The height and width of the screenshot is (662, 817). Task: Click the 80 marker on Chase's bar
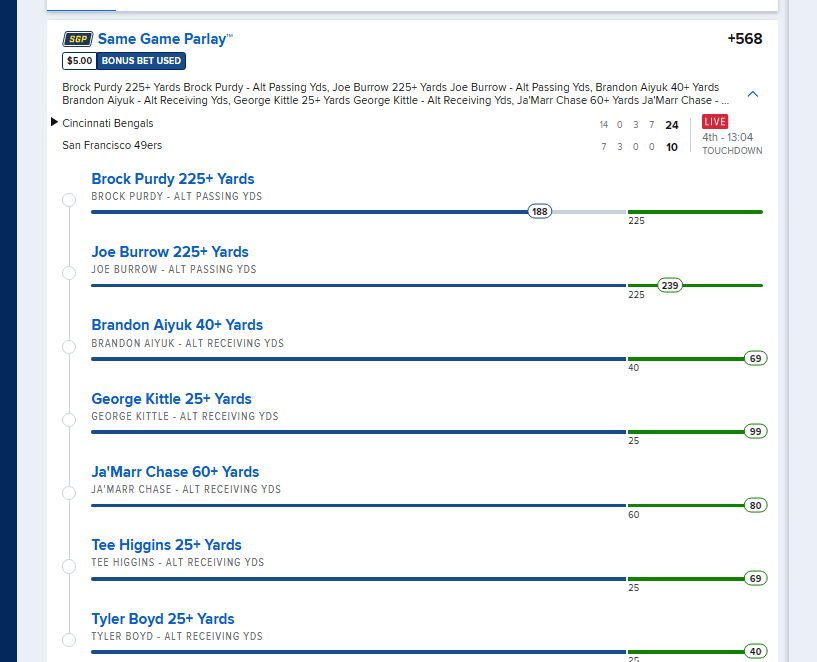[x=756, y=505]
